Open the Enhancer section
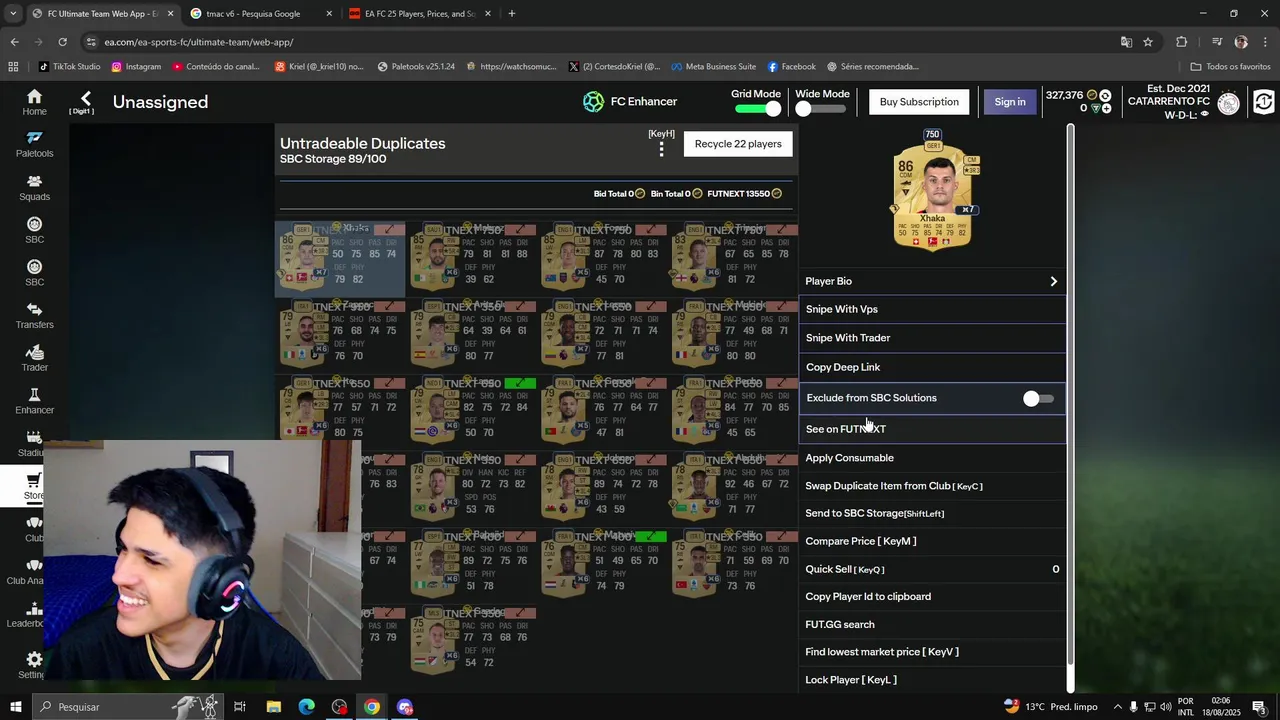This screenshot has height=720, width=1280. tap(34, 401)
